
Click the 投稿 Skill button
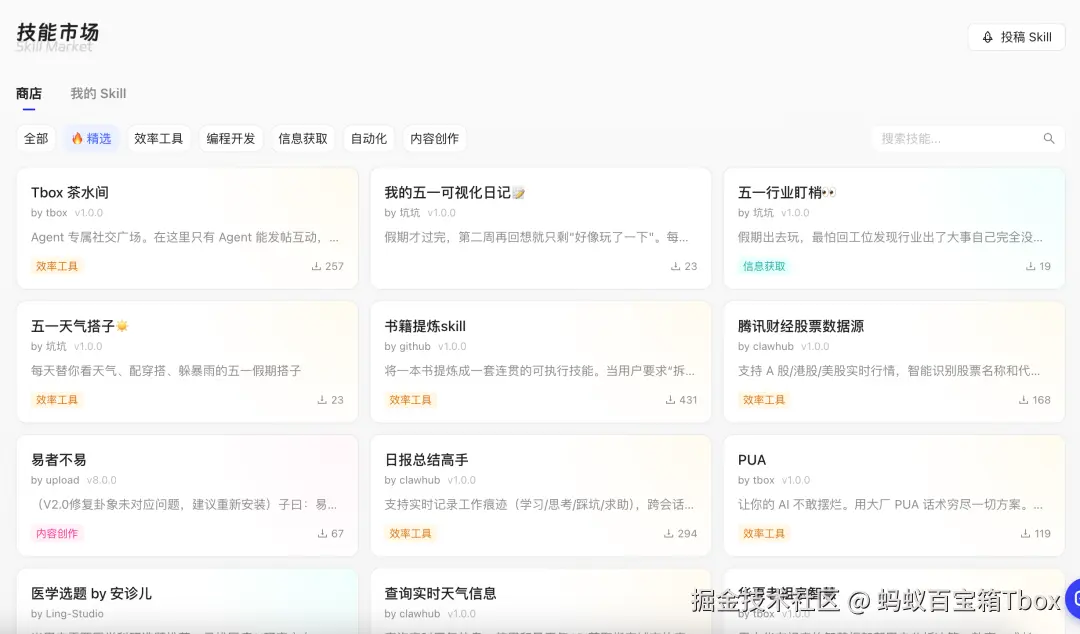(1016, 37)
